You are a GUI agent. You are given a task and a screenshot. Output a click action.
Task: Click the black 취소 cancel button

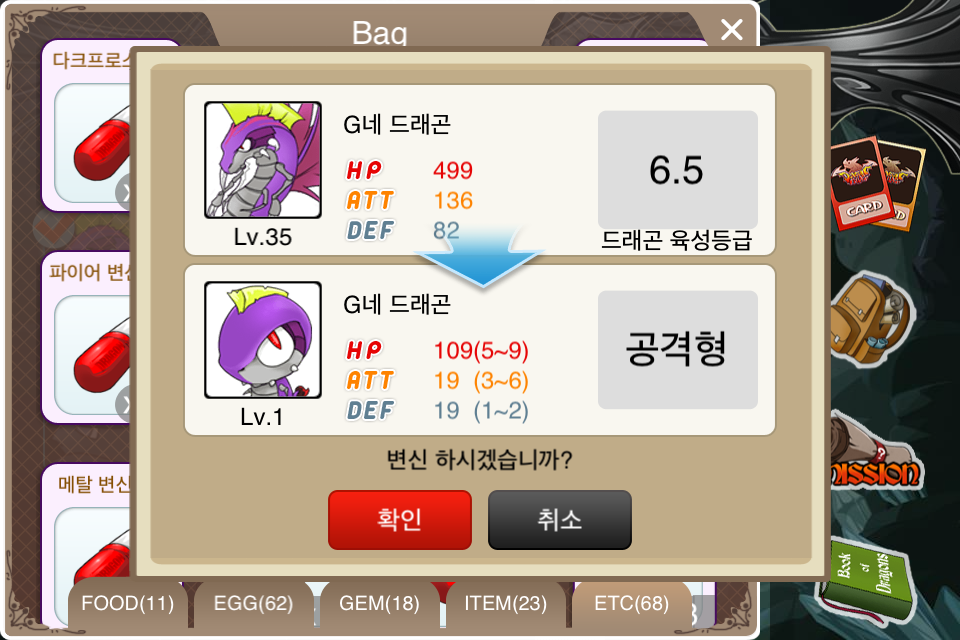pos(560,519)
